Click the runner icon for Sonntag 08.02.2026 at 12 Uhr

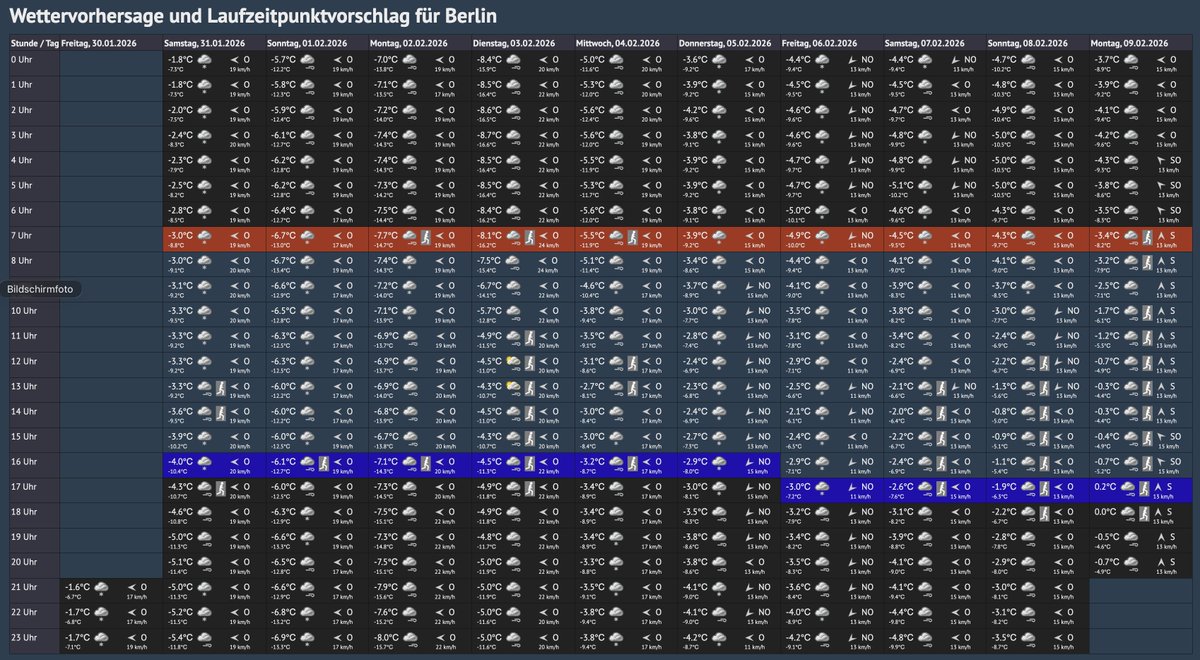(1044, 363)
